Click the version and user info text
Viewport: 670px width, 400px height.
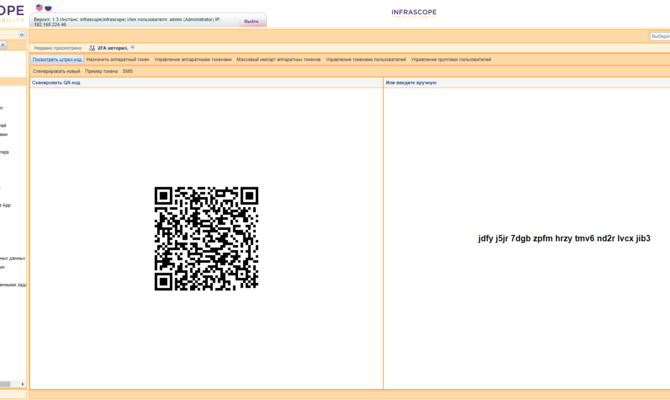(128, 22)
